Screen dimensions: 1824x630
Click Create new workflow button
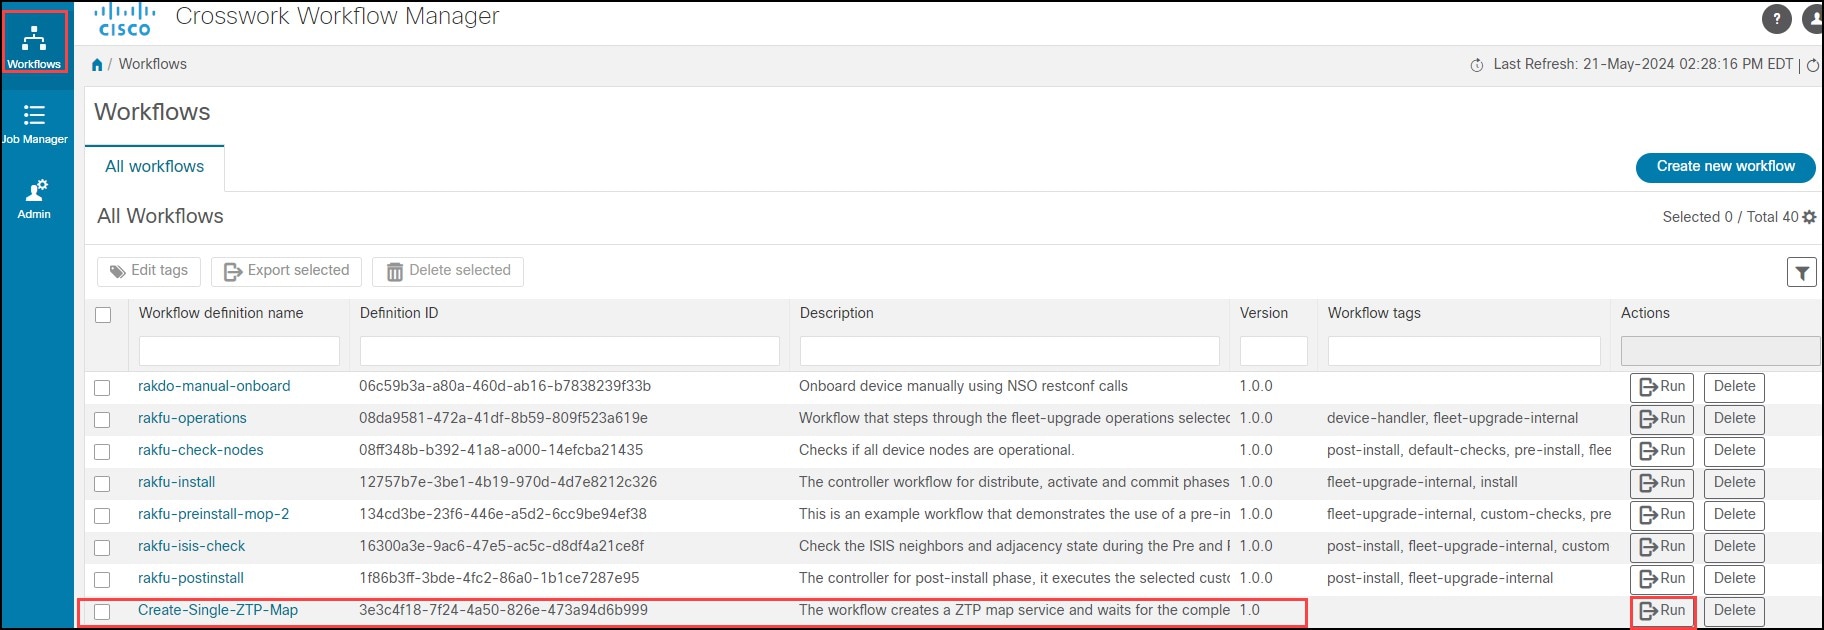click(1725, 167)
